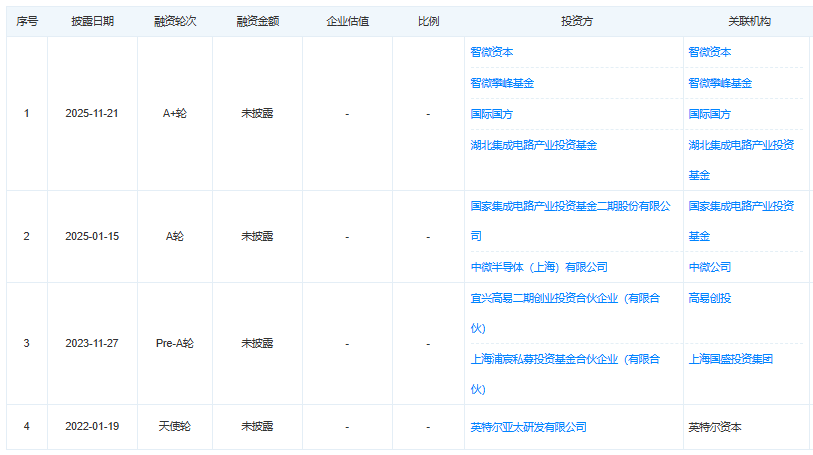Select 未披露 amount in 天使轮 row
Image resolution: width=813 pixels, height=455 pixels.
point(257,426)
